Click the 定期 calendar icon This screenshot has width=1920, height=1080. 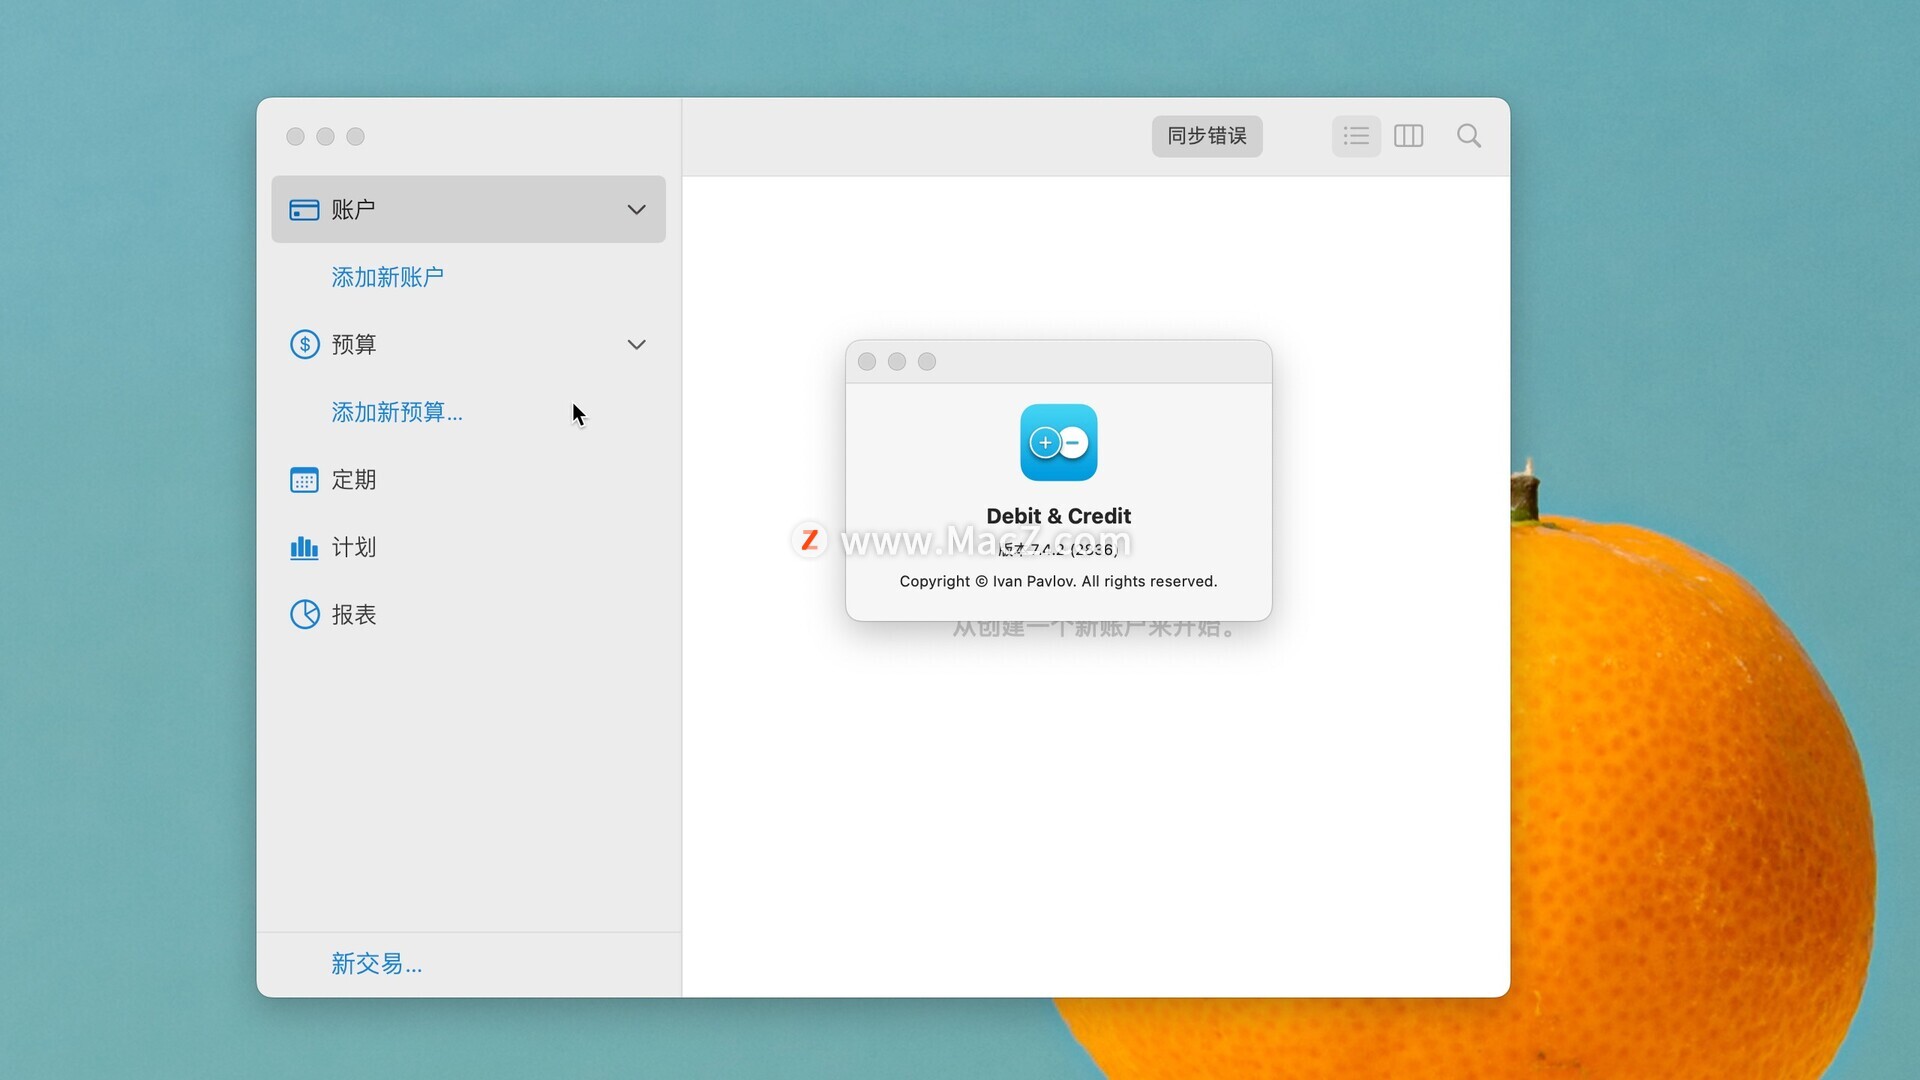coord(304,480)
